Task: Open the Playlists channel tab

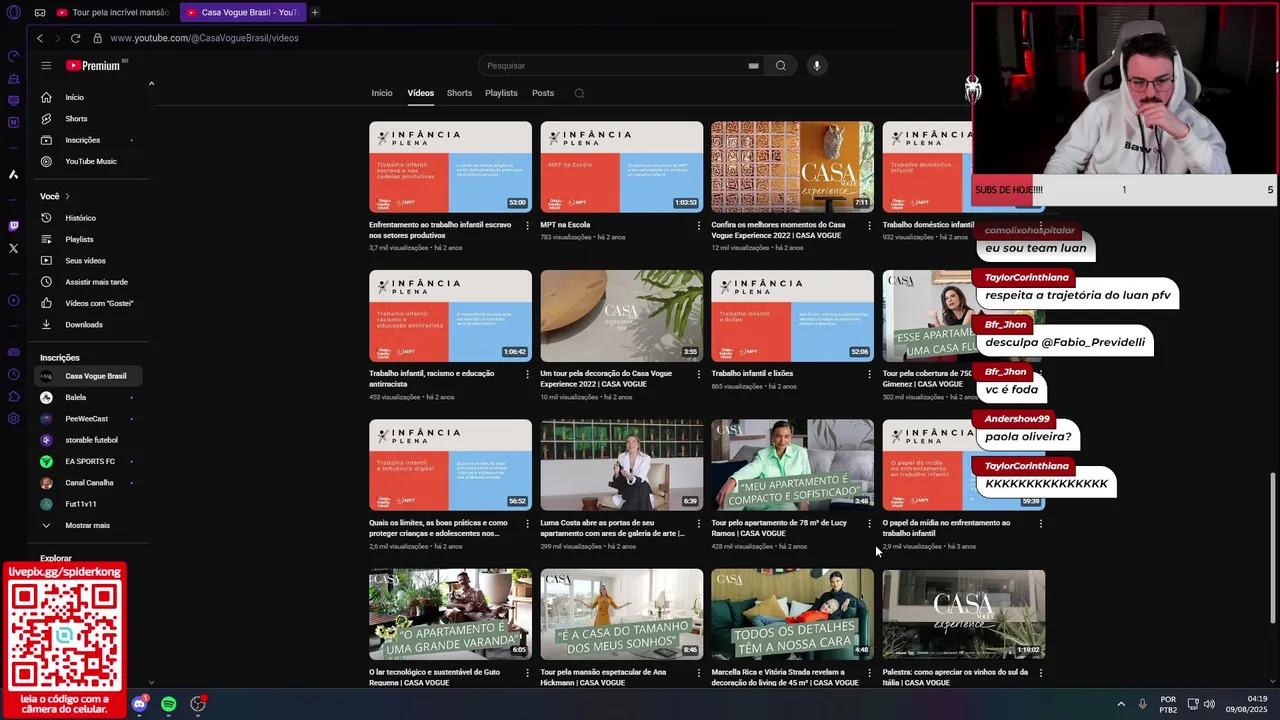Action: click(x=501, y=93)
